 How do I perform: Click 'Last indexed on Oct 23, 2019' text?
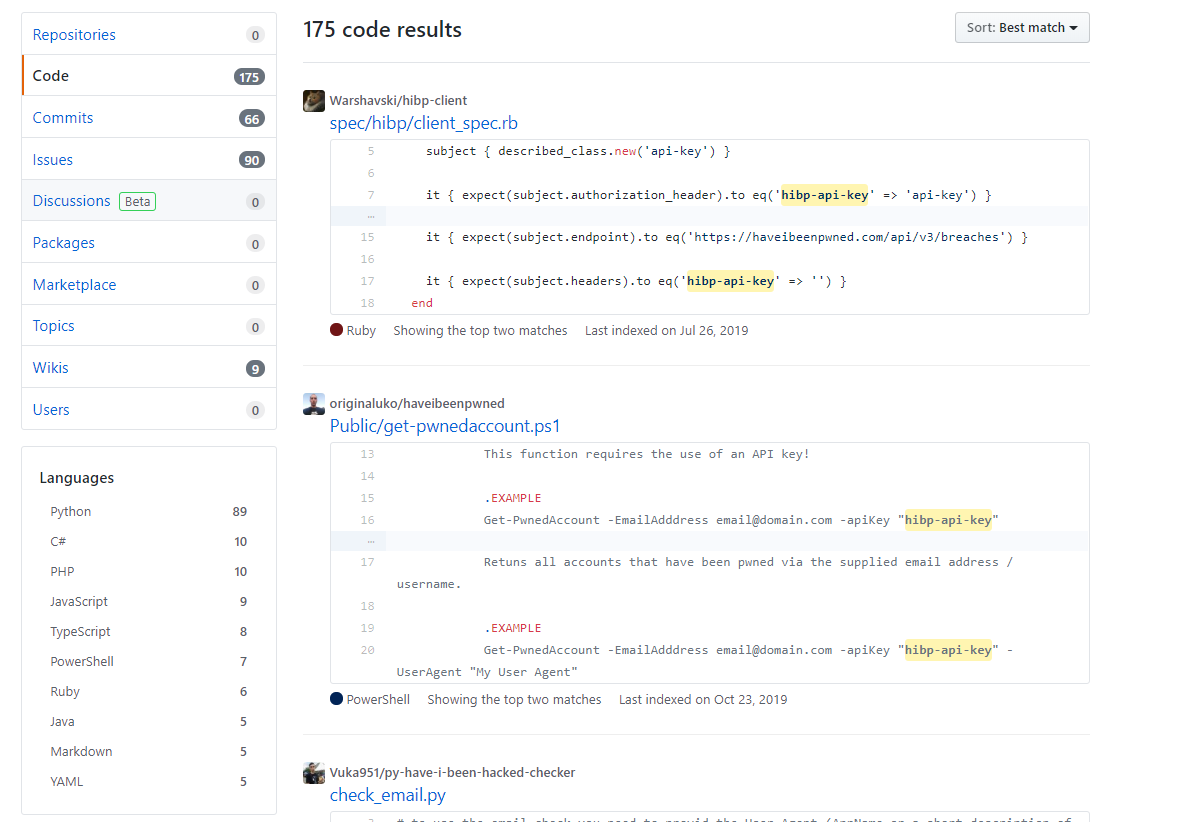[x=703, y=700]
